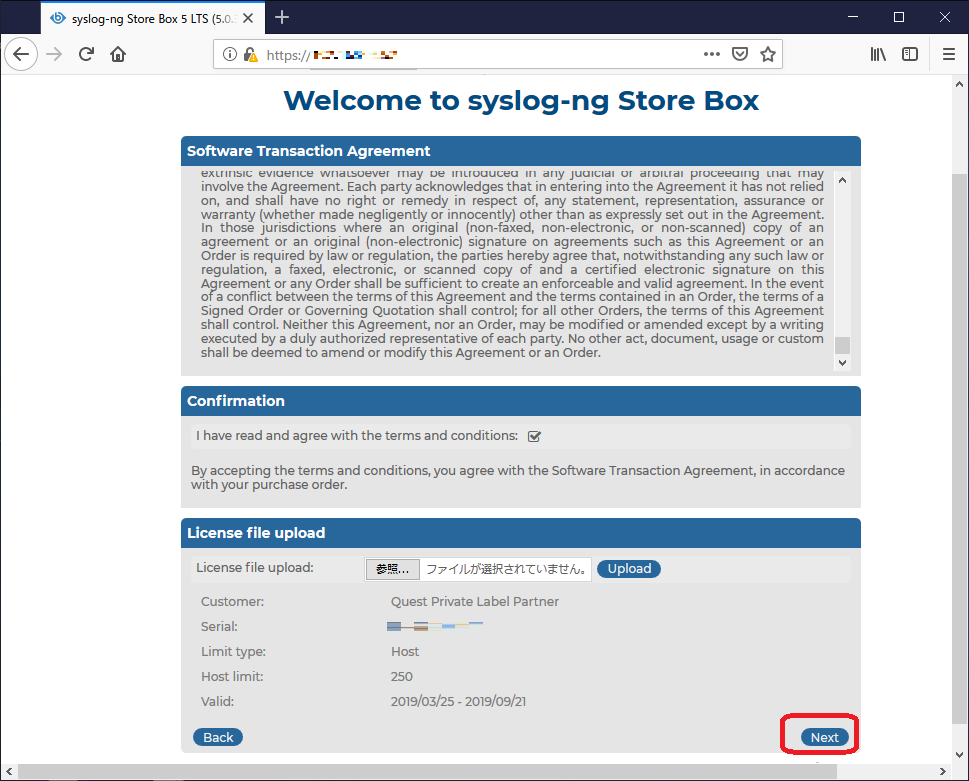Viewport: 969px width, 781px height.
Task: Click the Limit type value Host
Action: point(405,652)
